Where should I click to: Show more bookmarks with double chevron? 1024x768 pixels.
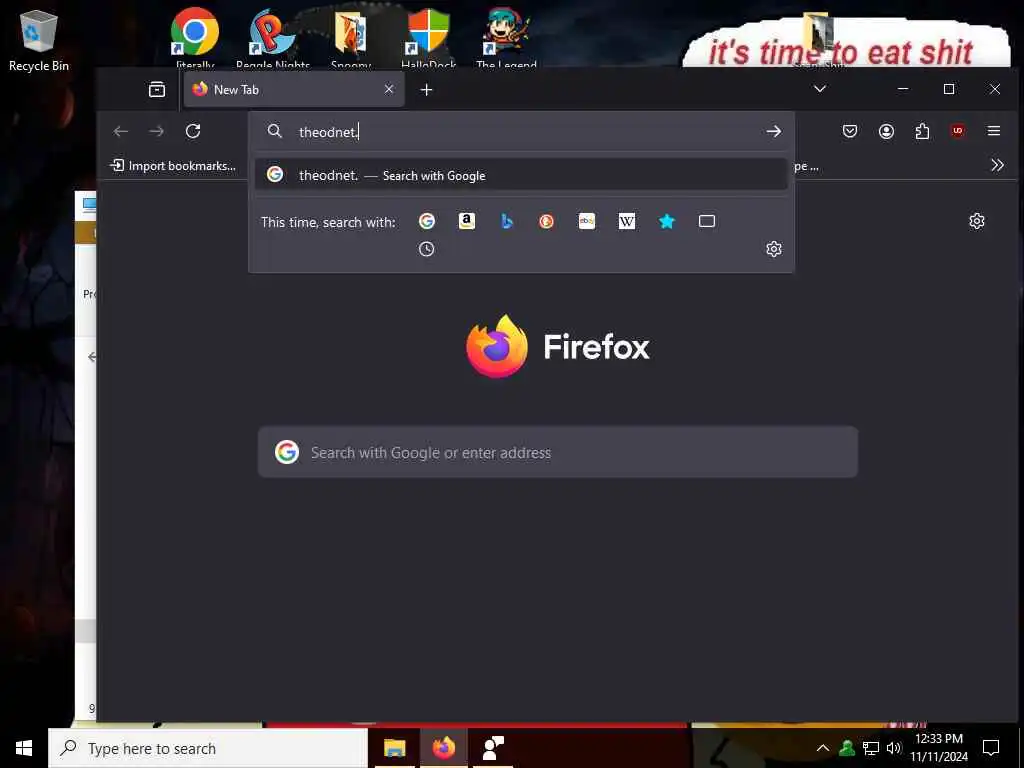click(x=997, y=165)
